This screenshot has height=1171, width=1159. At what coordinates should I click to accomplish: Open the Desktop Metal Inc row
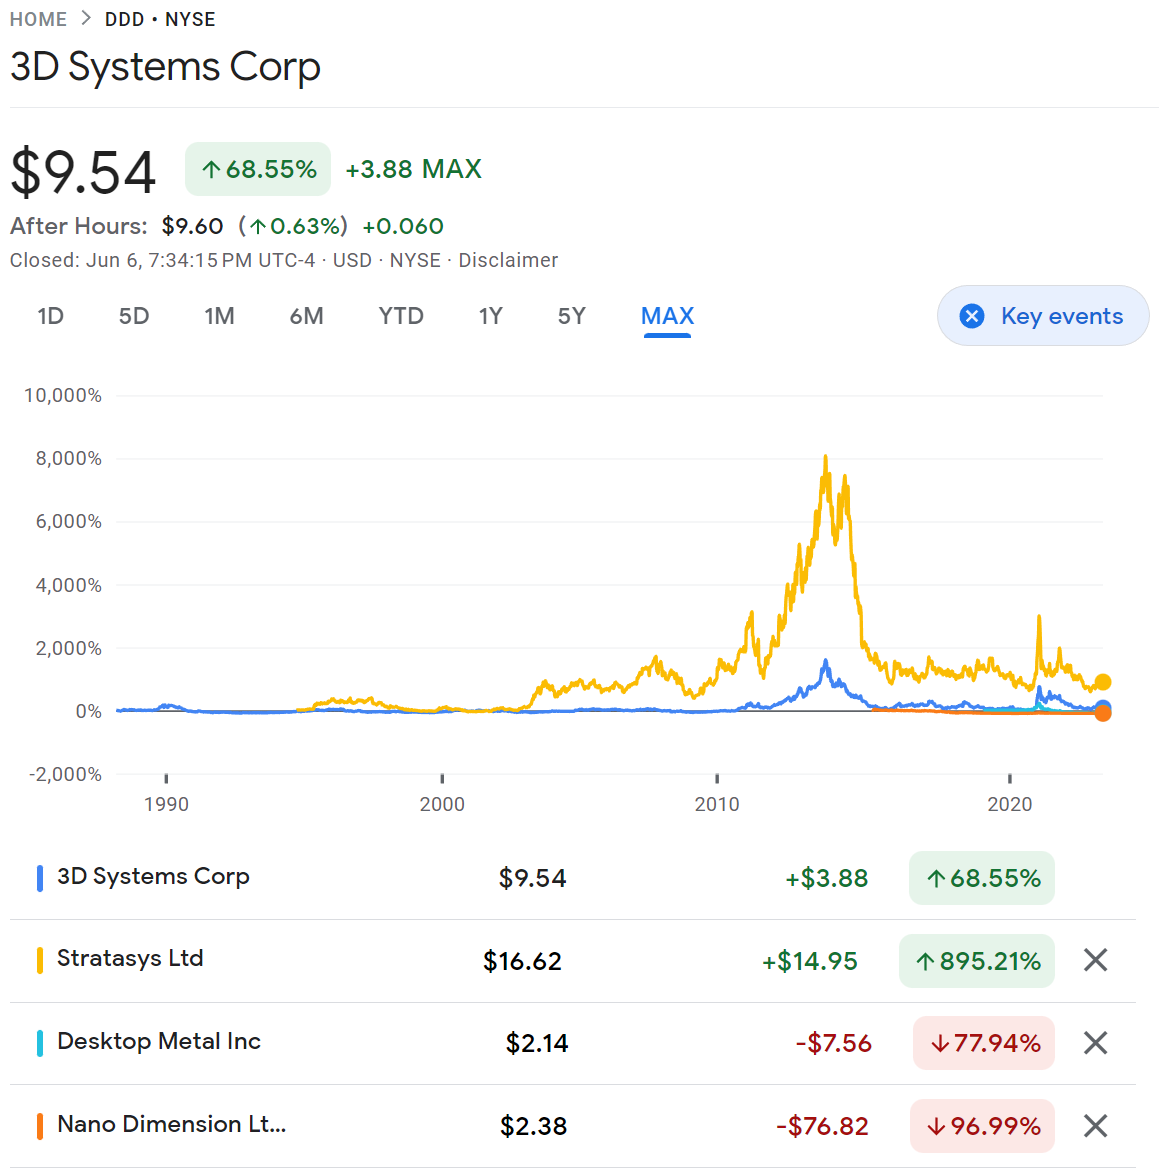pos(573,1043)
